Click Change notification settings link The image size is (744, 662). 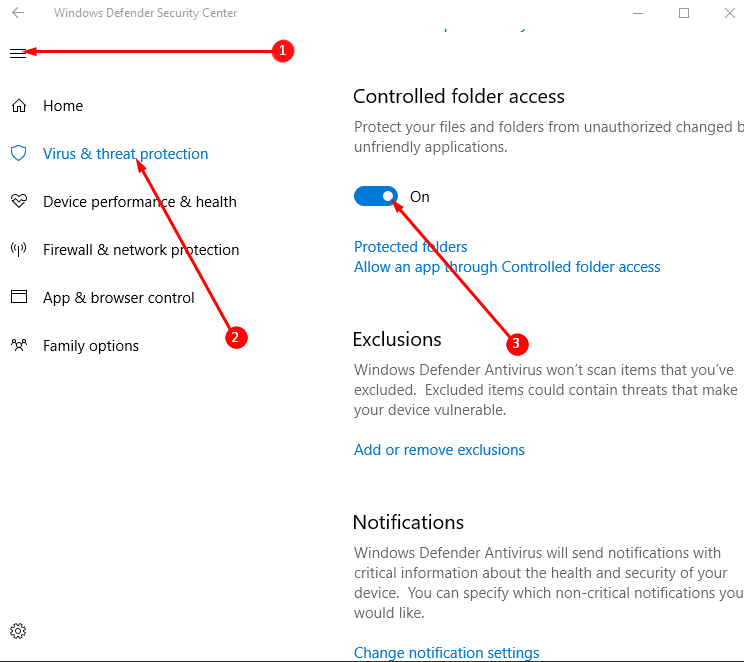(x=446, y=653)
